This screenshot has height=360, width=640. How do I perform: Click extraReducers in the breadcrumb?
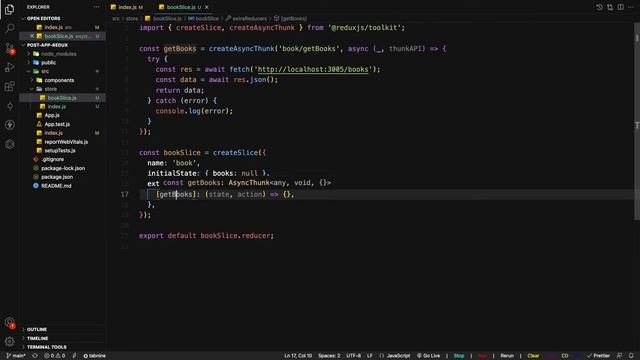pyautogui.click(x=249, y=18)
